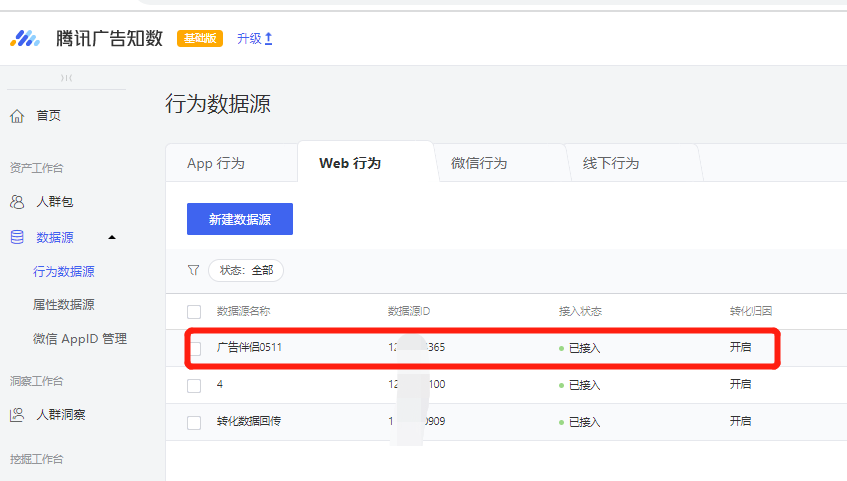Select 属性数据源 in the sidebar
The width and height of the screenshot is (847, 481).
64,305
